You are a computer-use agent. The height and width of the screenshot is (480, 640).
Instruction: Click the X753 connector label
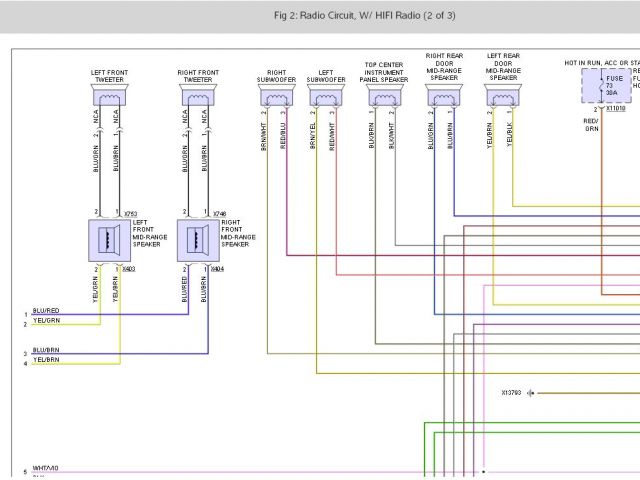[131, 214]
